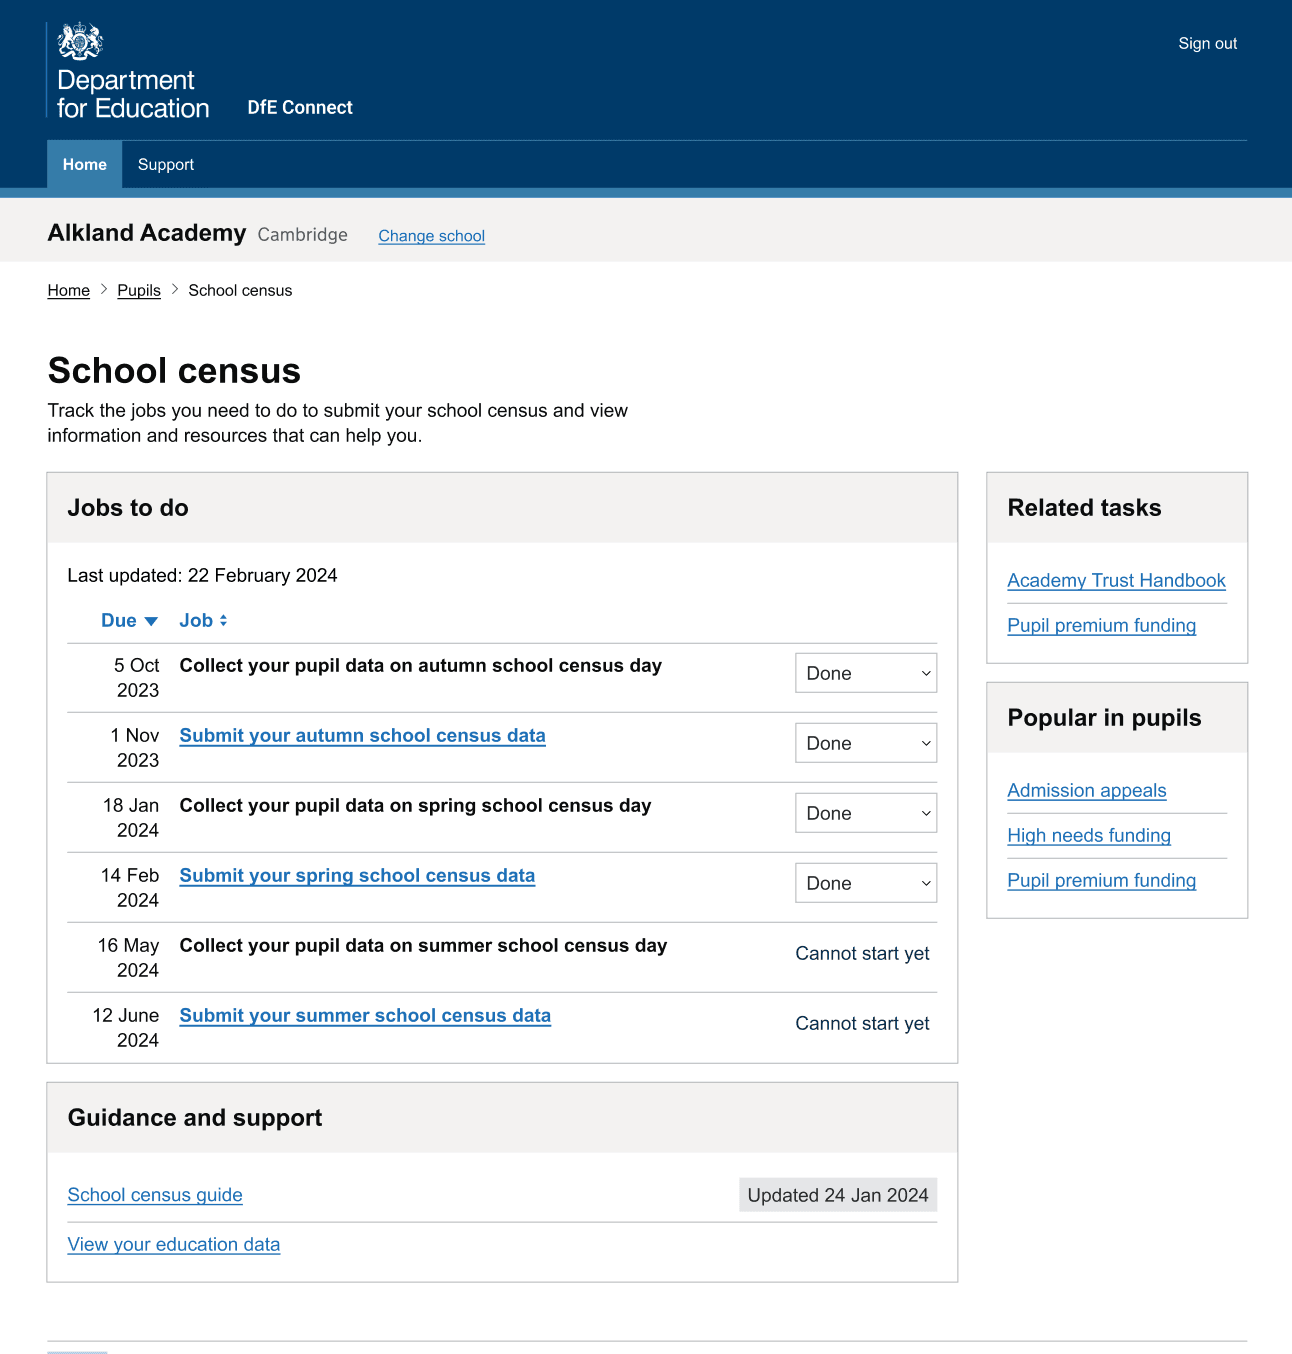
Task: Click DfE Connect service name
Action: pos(300,107)
